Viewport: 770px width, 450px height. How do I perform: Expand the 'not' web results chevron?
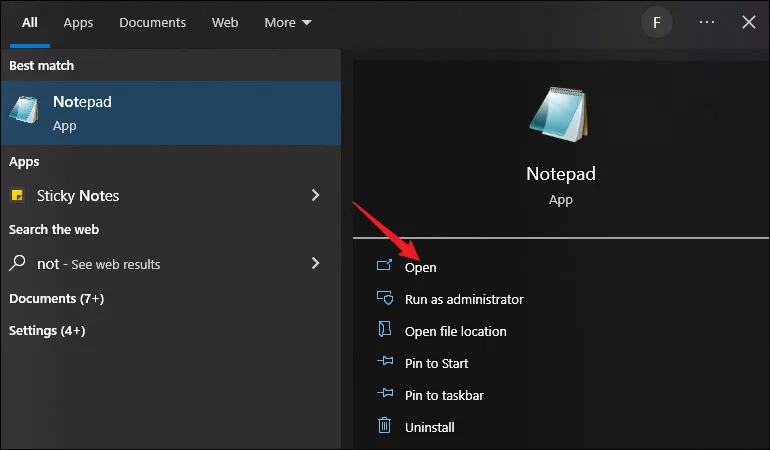point(316,263)
